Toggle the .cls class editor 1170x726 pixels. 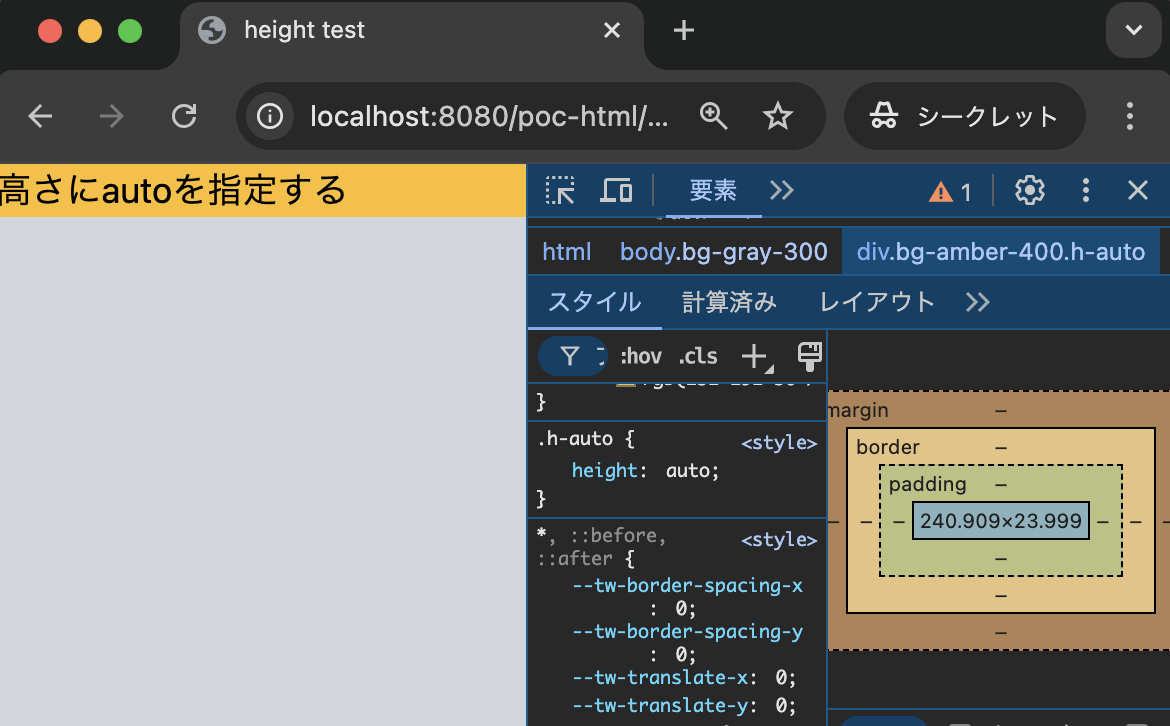(698, 357)
